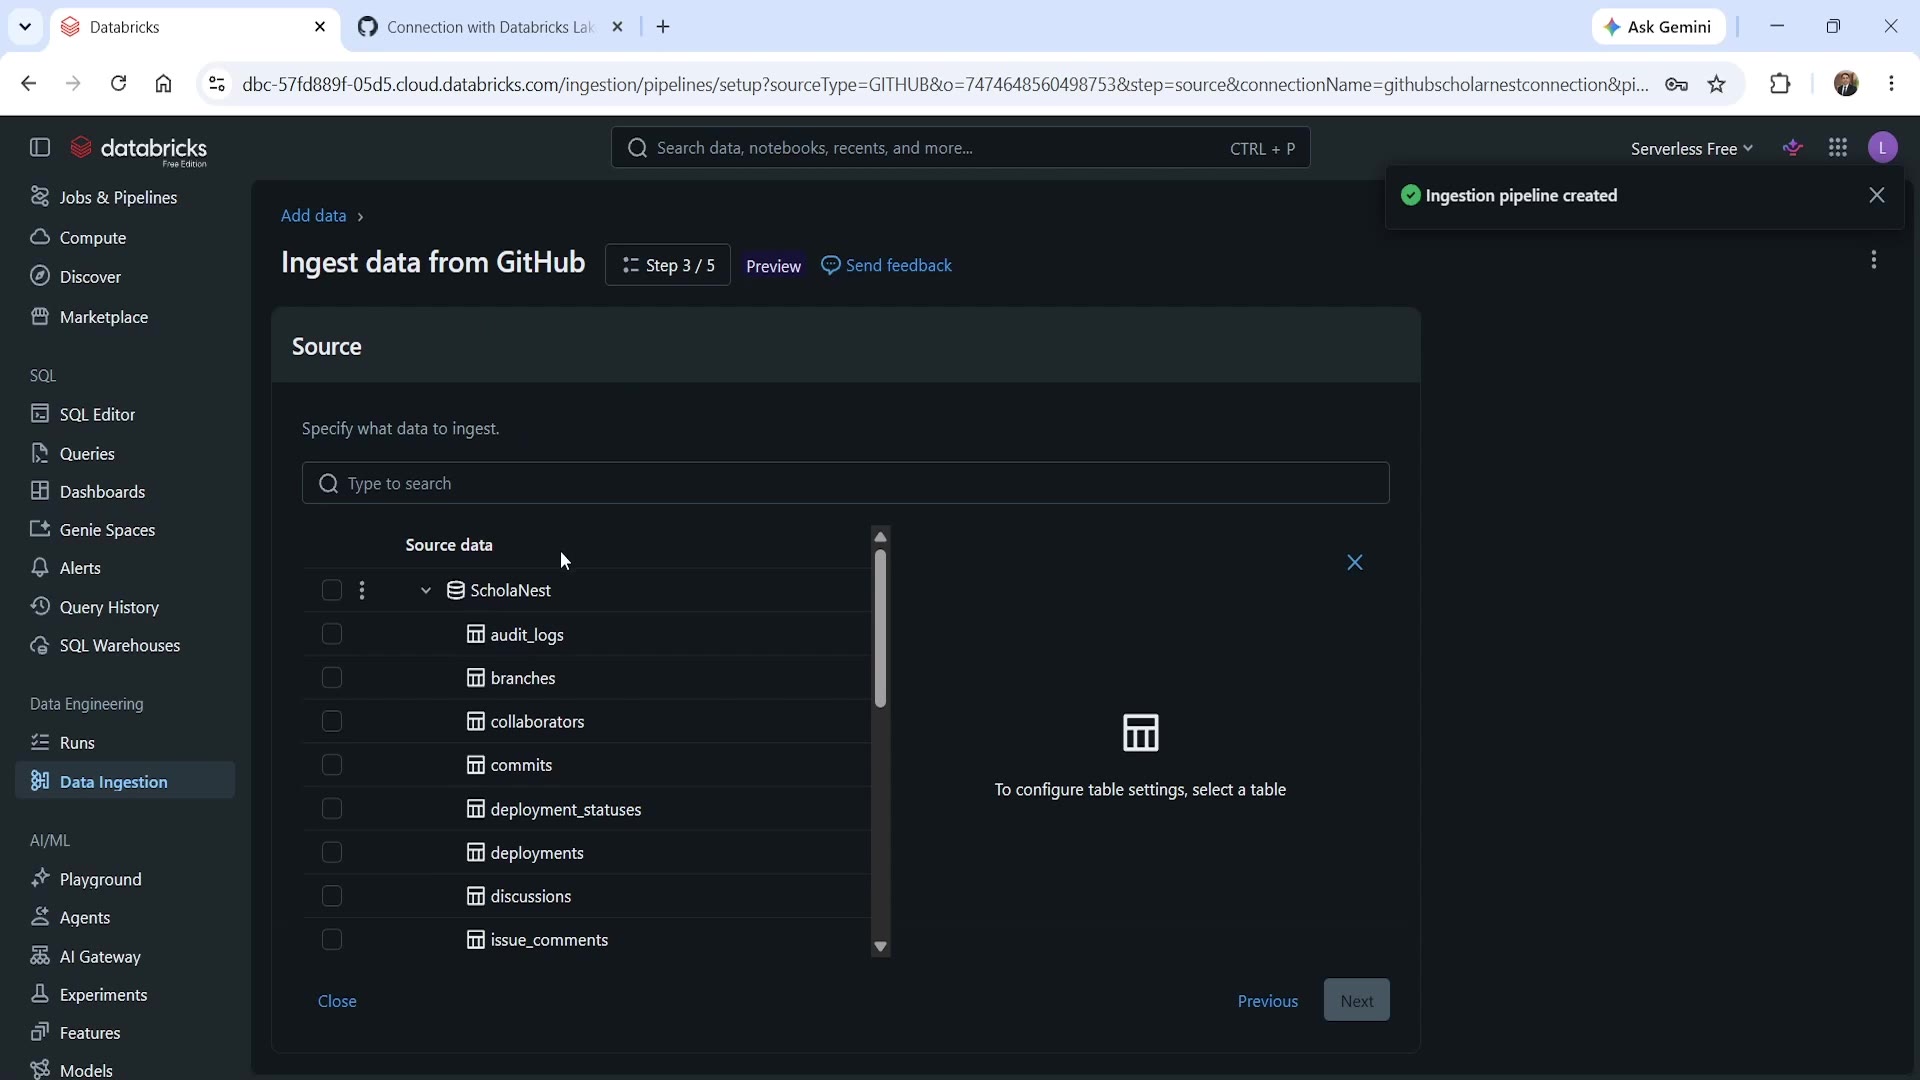The height and width of the screenshot is (1080, 1920).
Task: Tick the commits checkbox
Action: pos(332,765)
